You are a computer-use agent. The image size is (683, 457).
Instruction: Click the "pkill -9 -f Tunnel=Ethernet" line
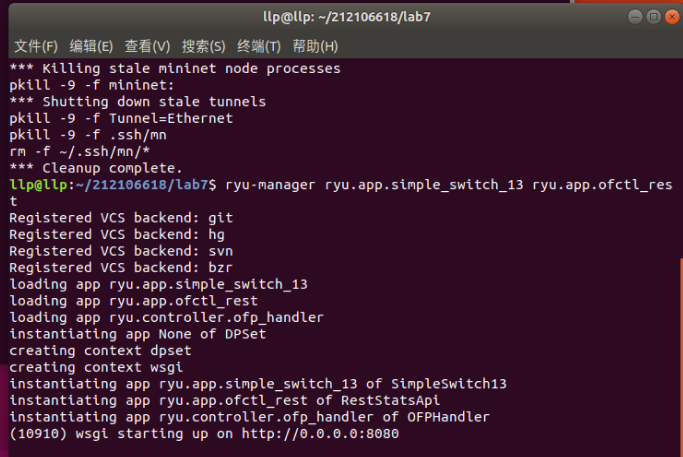[120, 118]
